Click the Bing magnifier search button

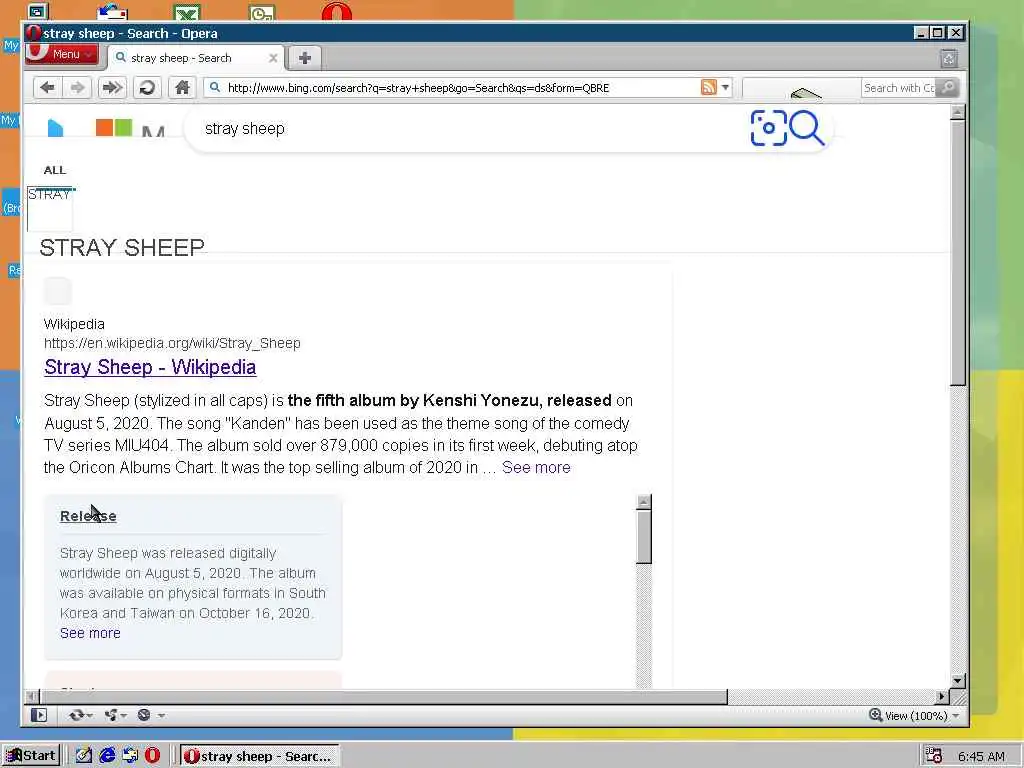(807, 128)
